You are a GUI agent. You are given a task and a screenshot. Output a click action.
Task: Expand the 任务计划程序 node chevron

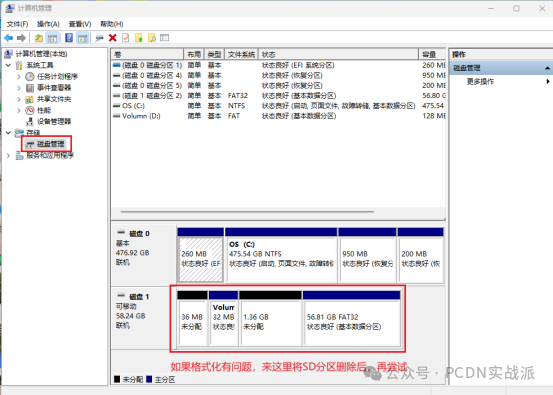click(x=19, y=77)
